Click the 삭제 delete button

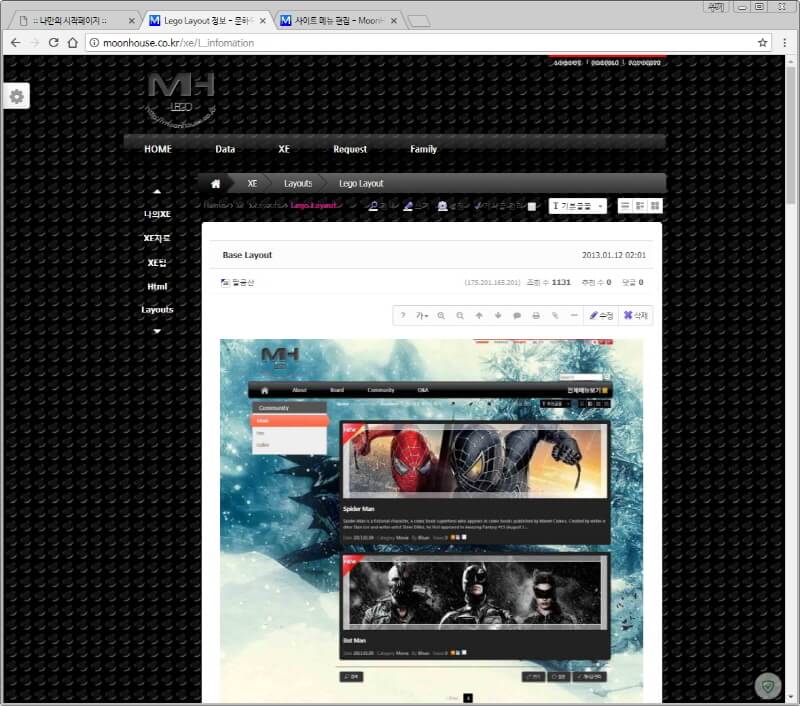pos(636,316)
